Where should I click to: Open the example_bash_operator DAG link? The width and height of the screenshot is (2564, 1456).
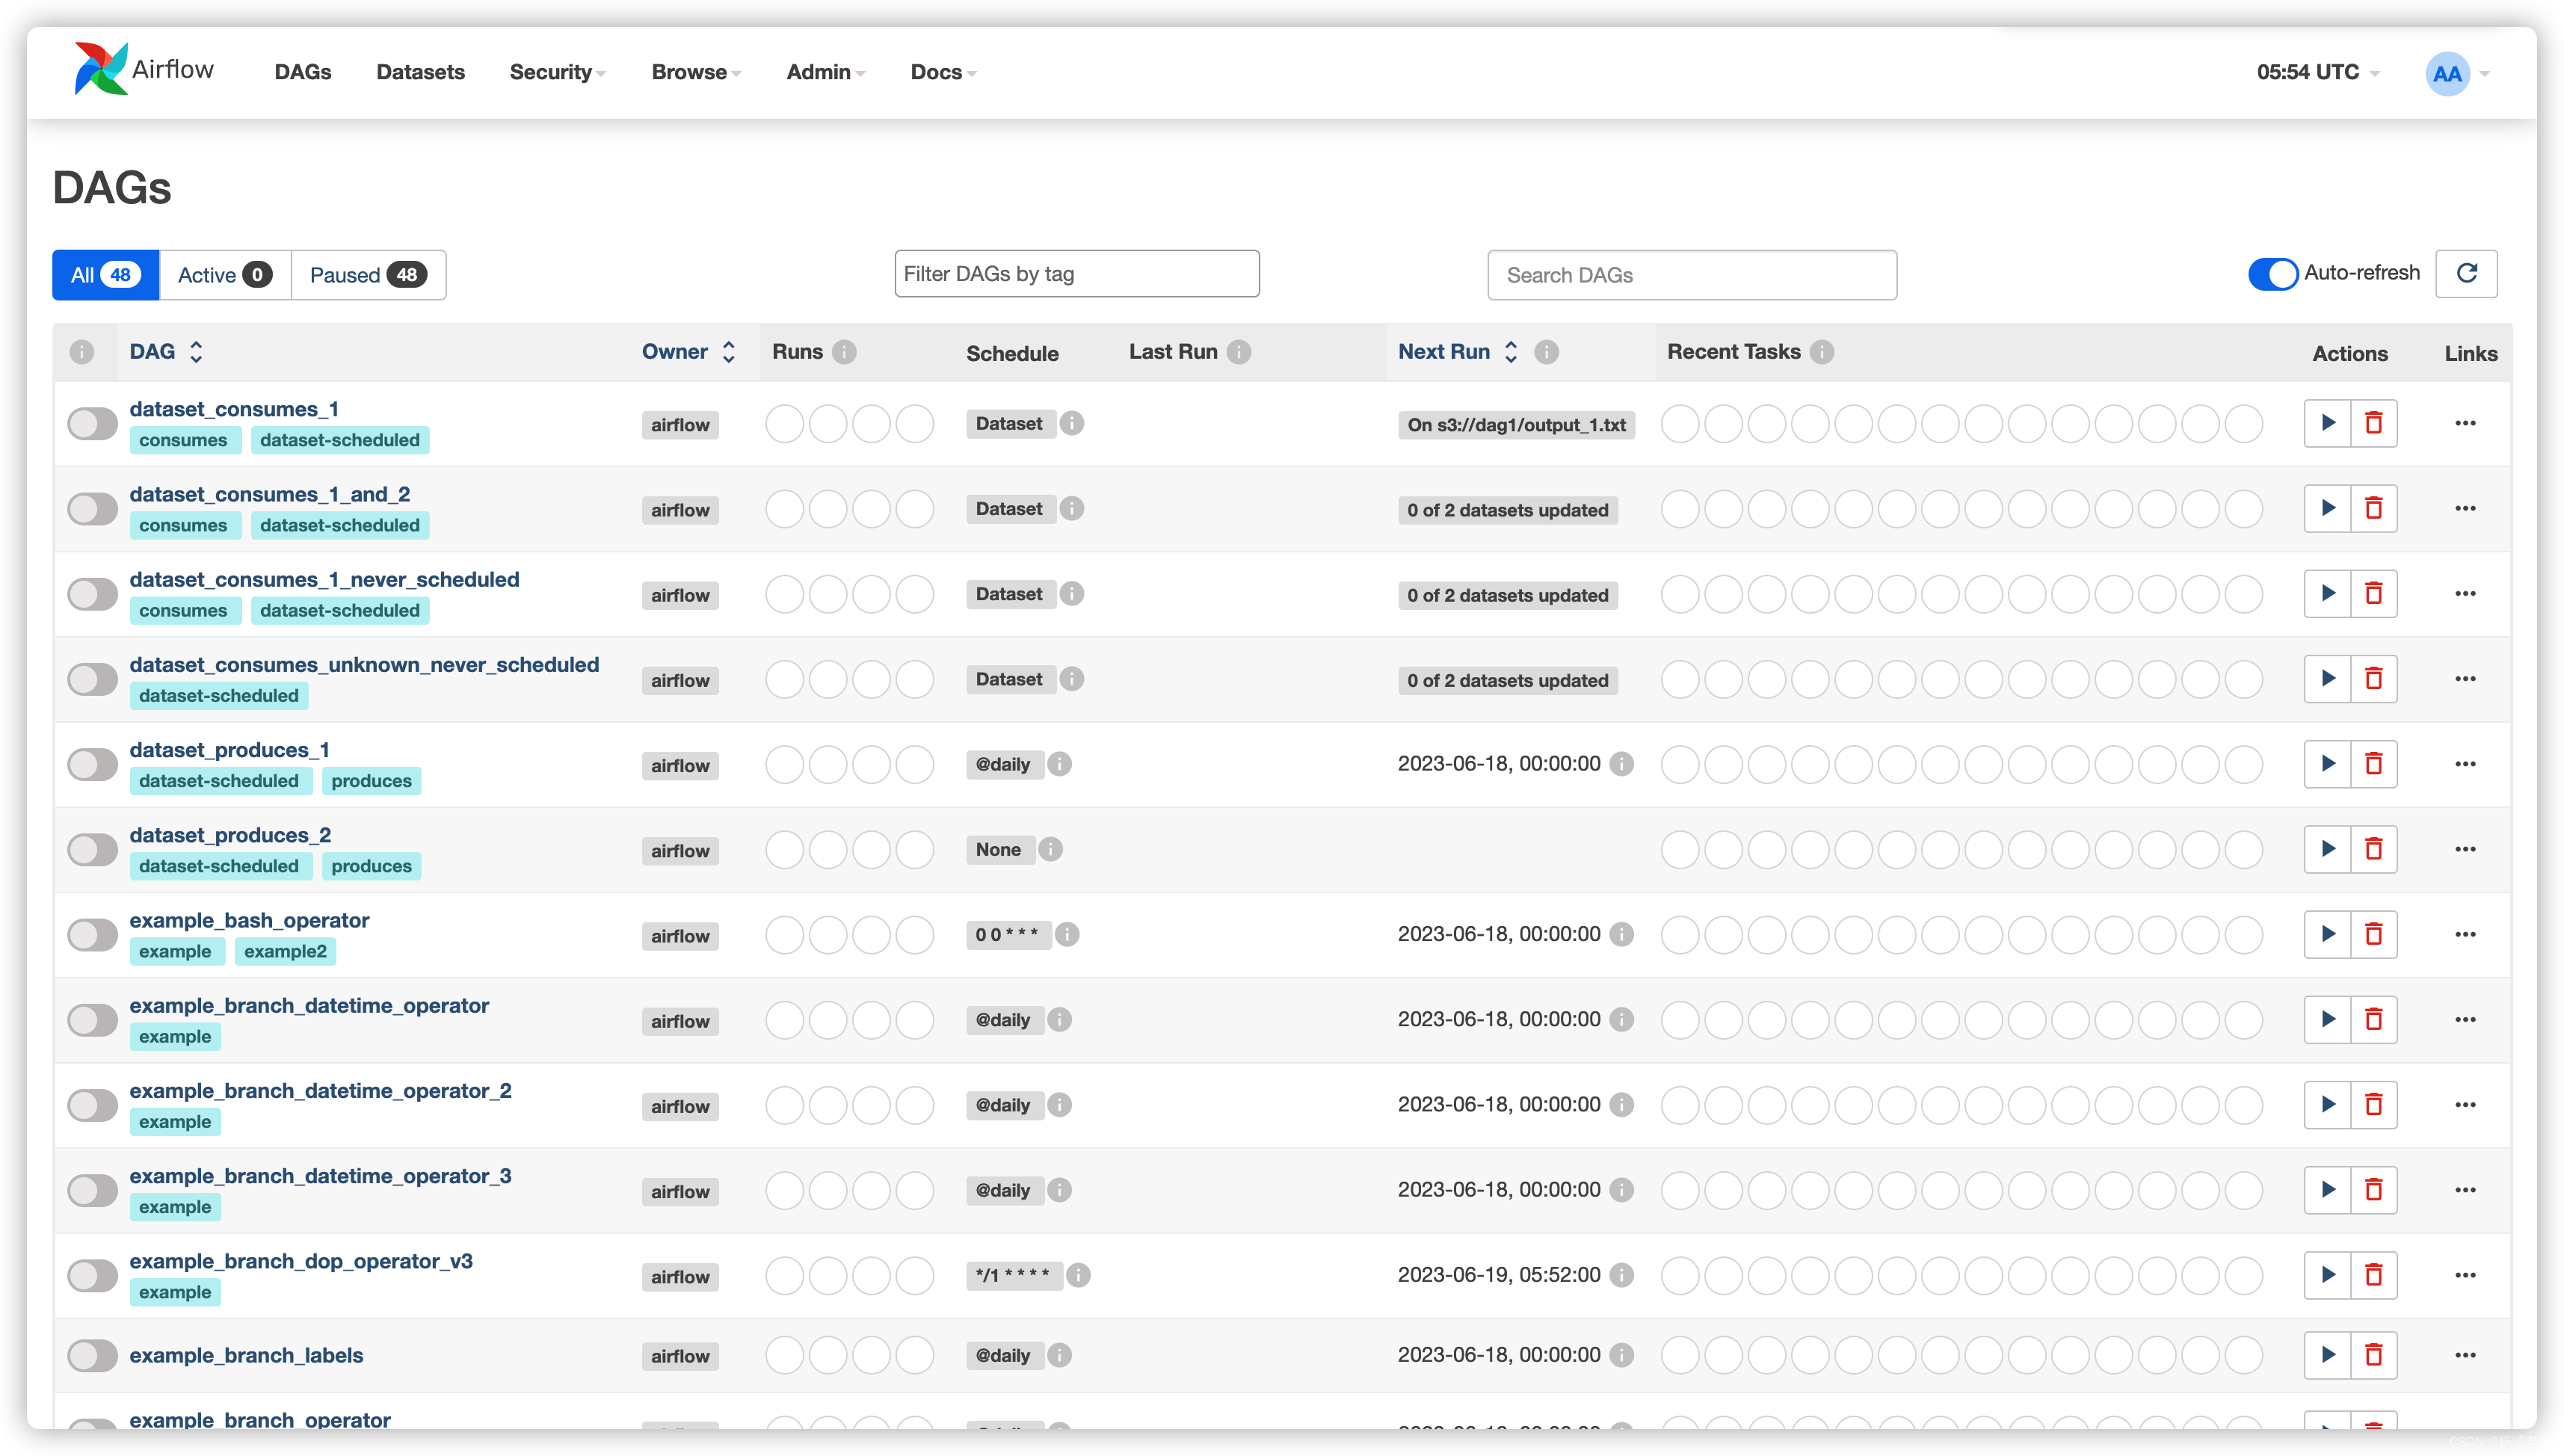pyautogui.click(x=249, y=920)
